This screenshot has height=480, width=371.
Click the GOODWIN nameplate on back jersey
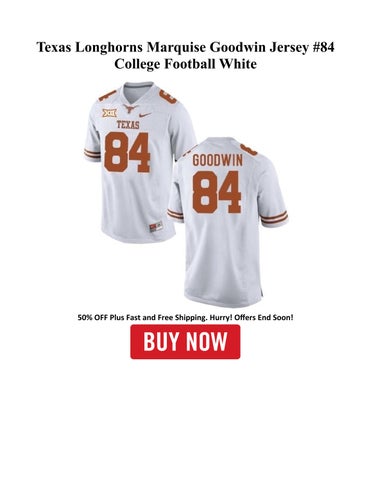[217, 161]
